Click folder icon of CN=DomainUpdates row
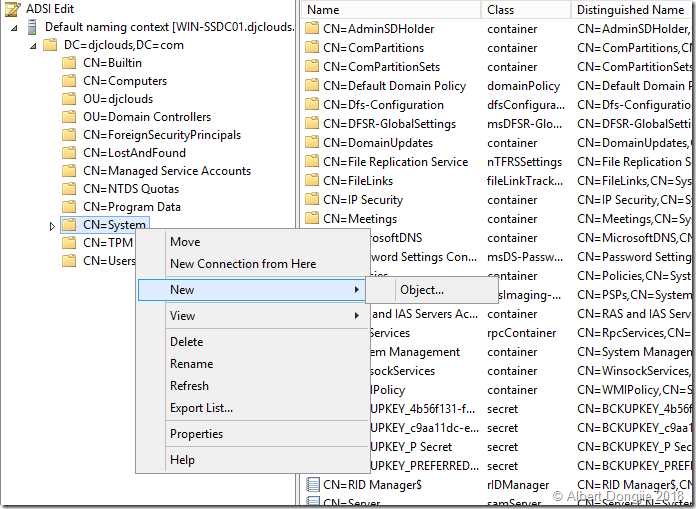The height and width of the screenshot is (509, 696). point(312,142)
